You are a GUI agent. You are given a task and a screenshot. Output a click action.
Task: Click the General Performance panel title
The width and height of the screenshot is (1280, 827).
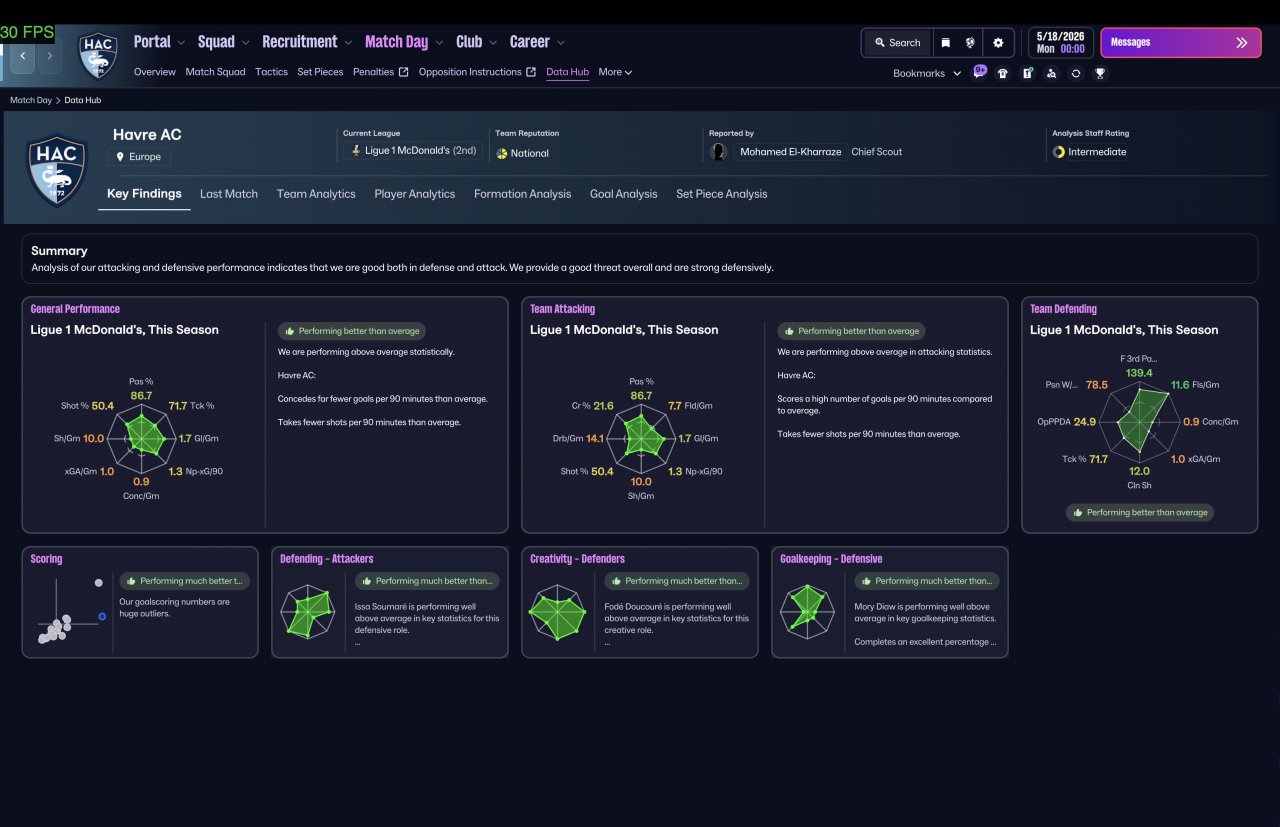pyautogui.click(x=75, y=309)
